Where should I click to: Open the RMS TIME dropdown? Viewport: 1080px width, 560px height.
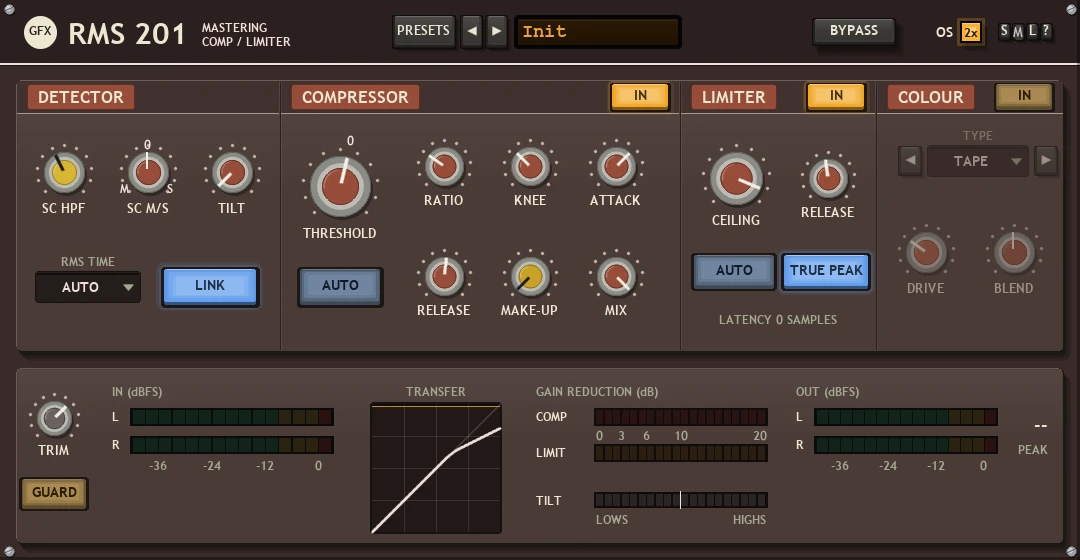[x=88, y=287]
